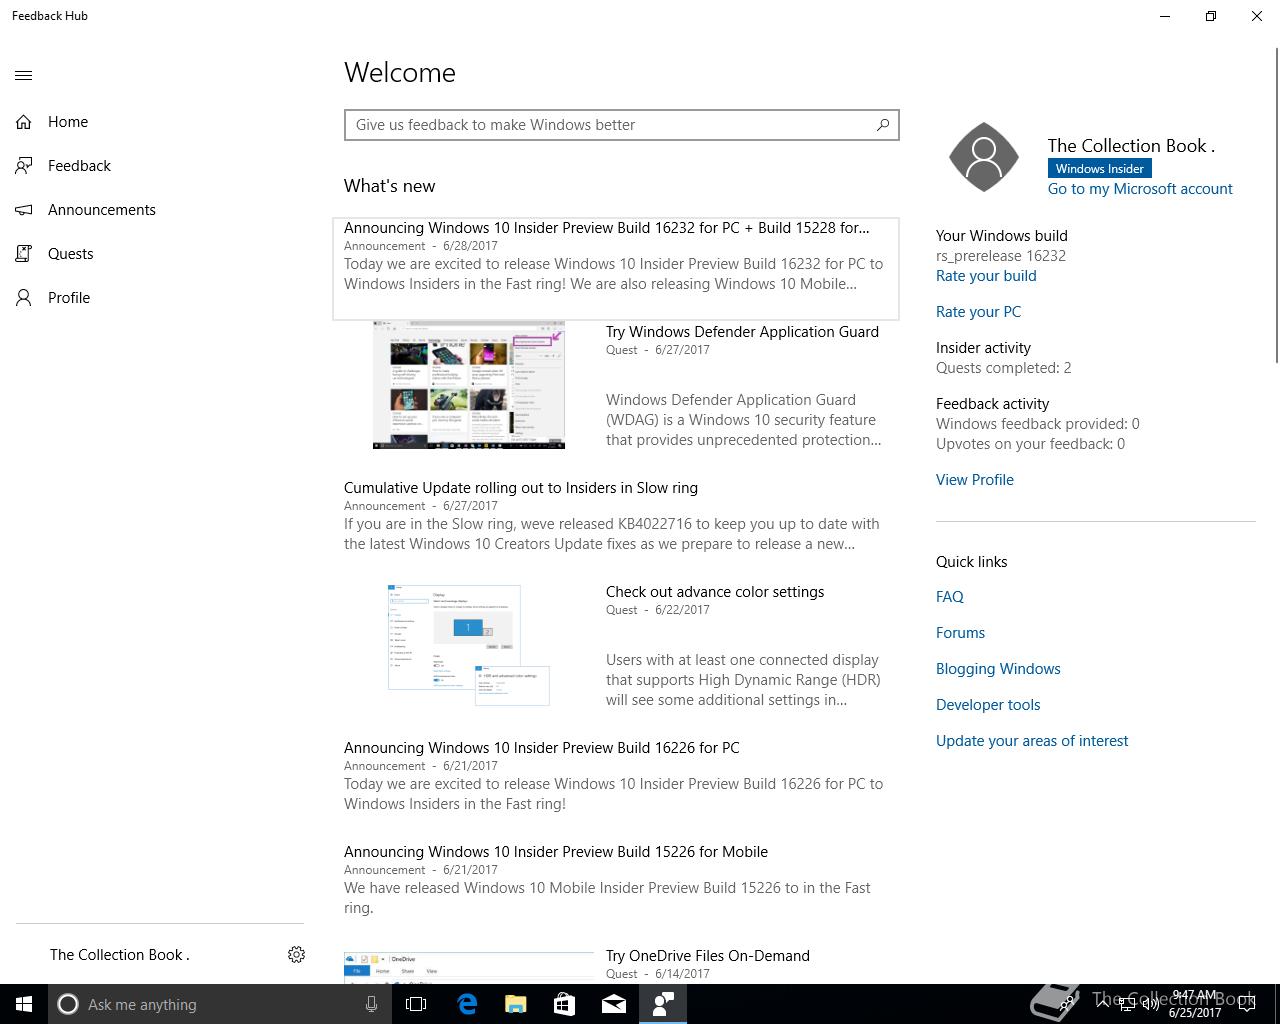Click the Welcome heading
This screenshot has height=1024, width=1280.
[400, 73]
